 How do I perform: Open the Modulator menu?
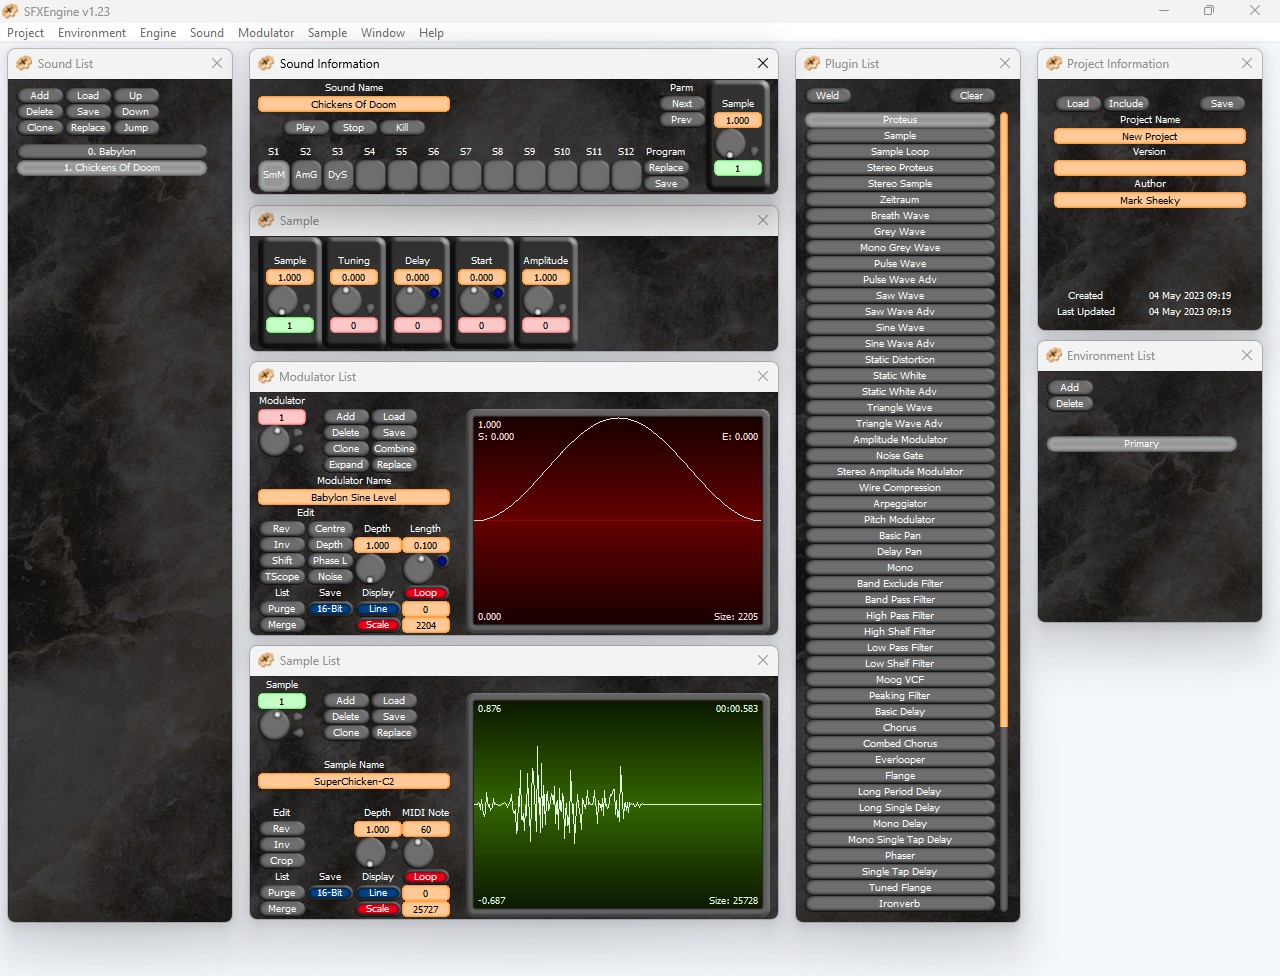266,33
